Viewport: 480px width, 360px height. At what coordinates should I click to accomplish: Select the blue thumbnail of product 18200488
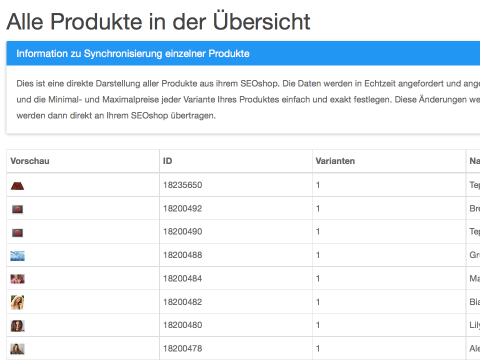pos(17,256)
